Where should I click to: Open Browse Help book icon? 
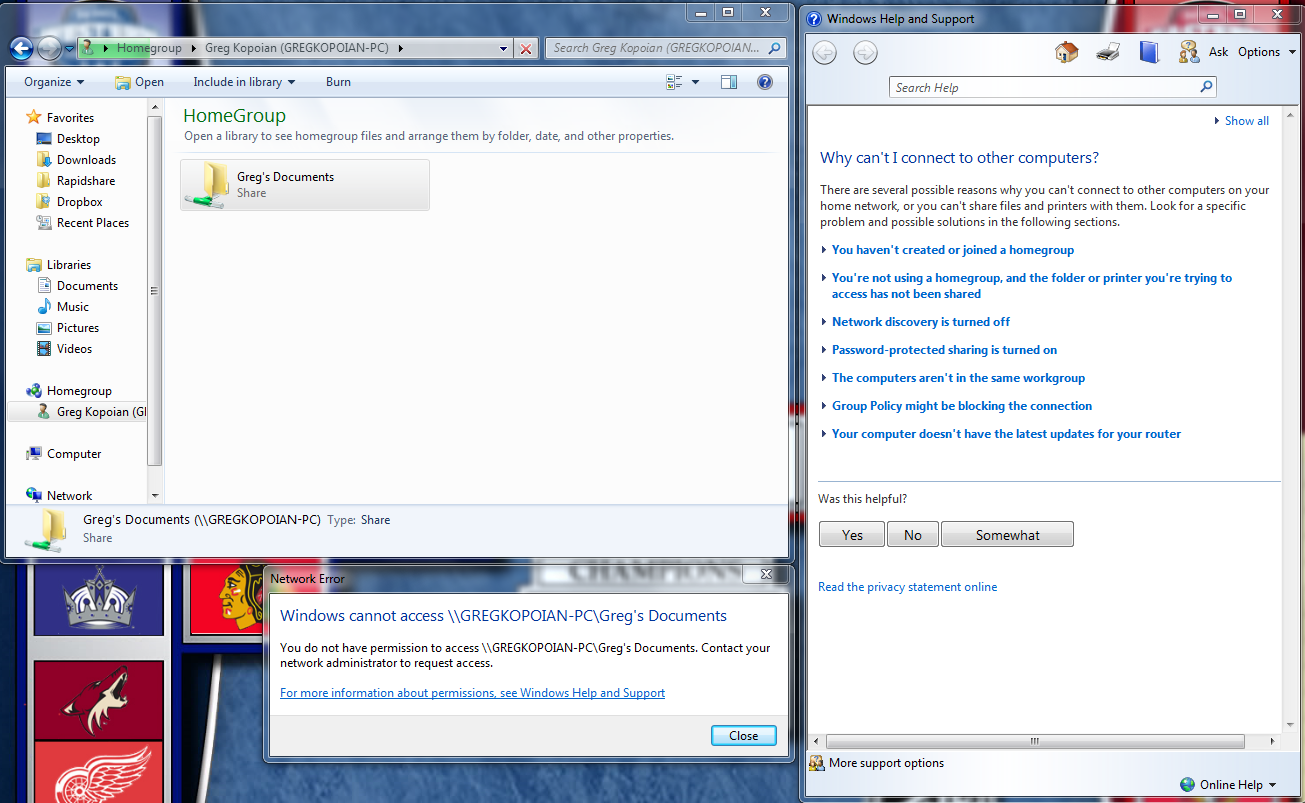pos(1149,52)
